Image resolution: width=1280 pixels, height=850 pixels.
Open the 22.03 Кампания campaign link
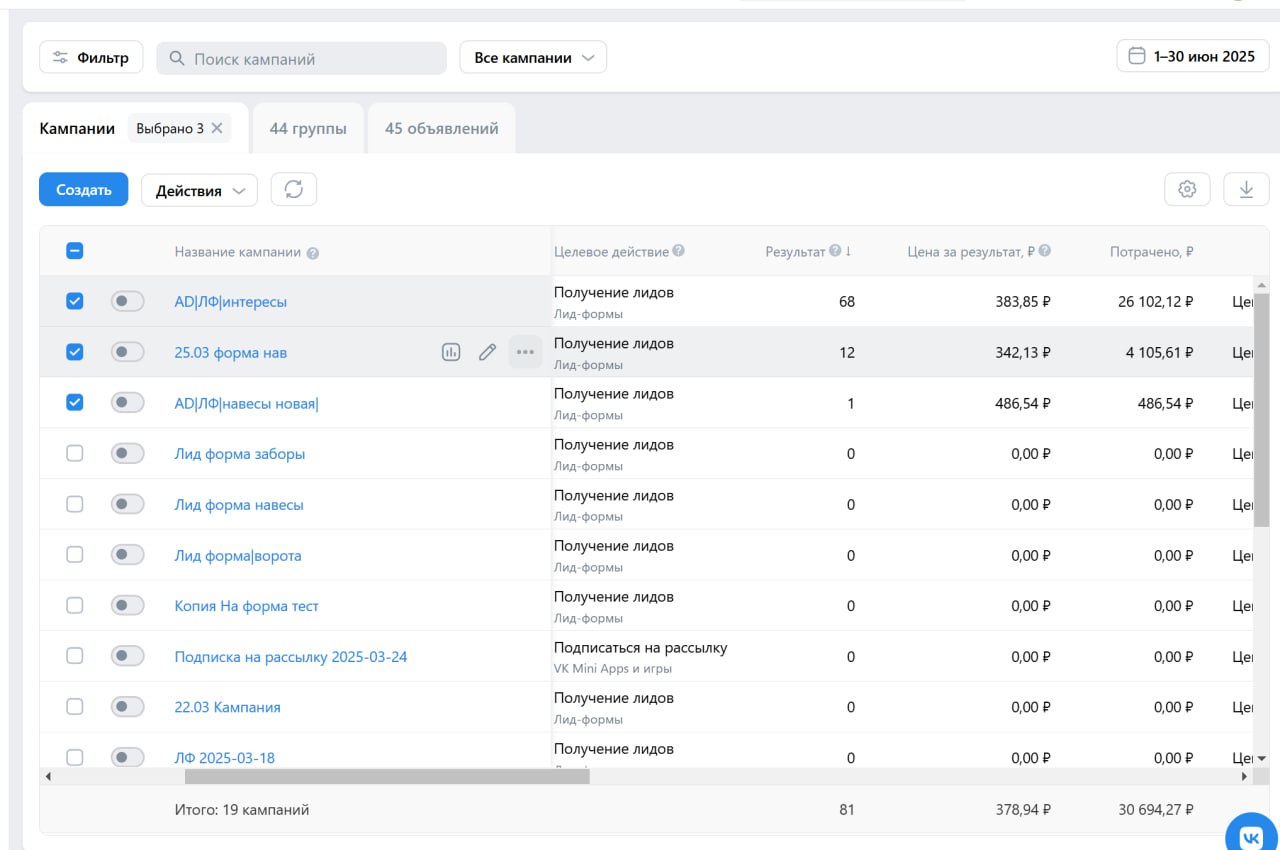coord(227,707)
